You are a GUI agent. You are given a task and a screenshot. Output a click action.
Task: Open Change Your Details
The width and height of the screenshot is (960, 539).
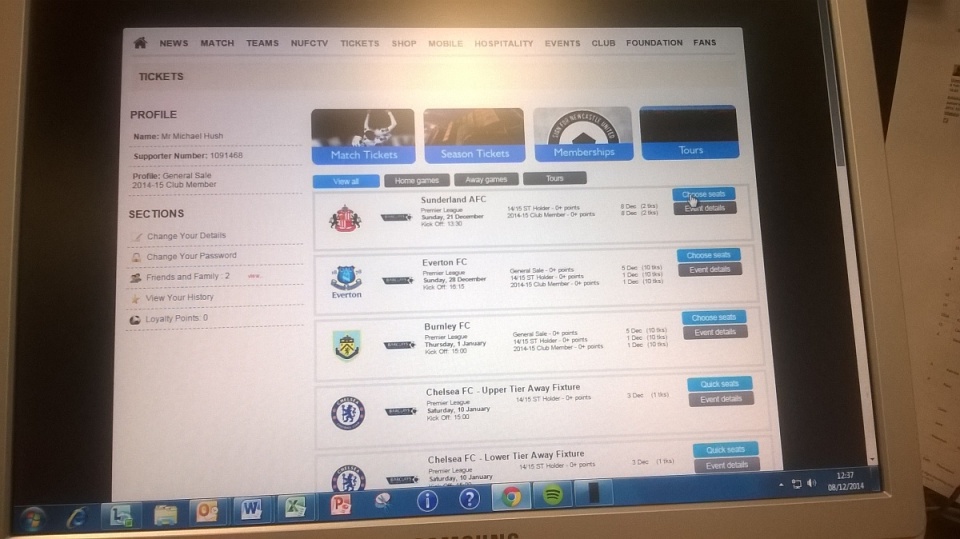186,236
